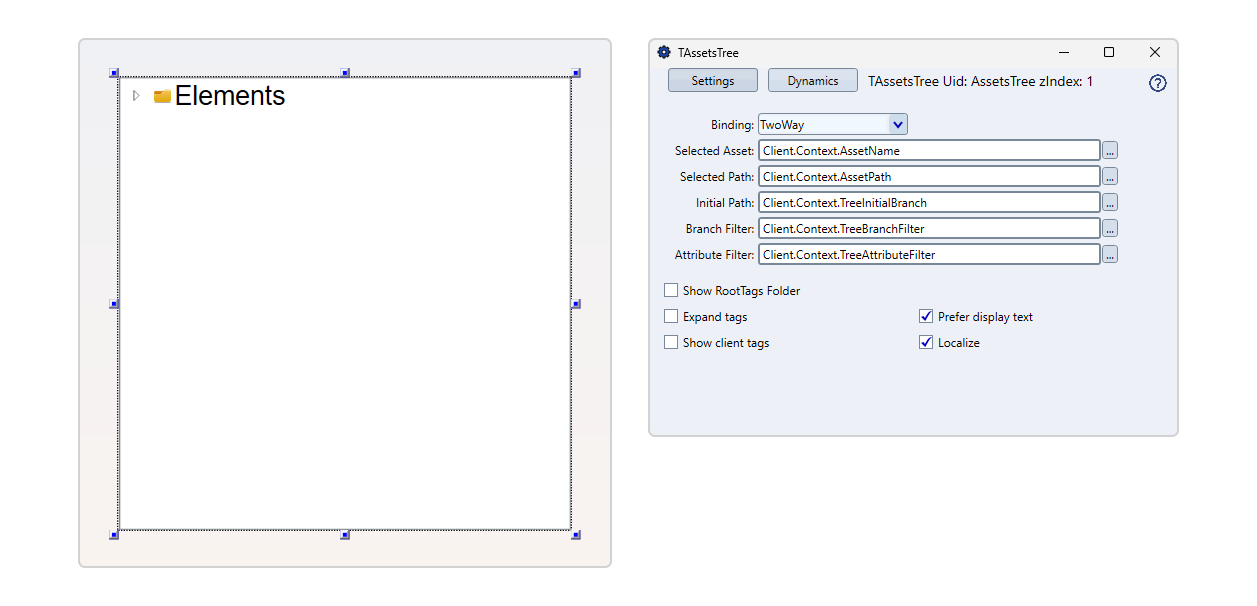Click the help question mark icon

tap(1157, 83)
